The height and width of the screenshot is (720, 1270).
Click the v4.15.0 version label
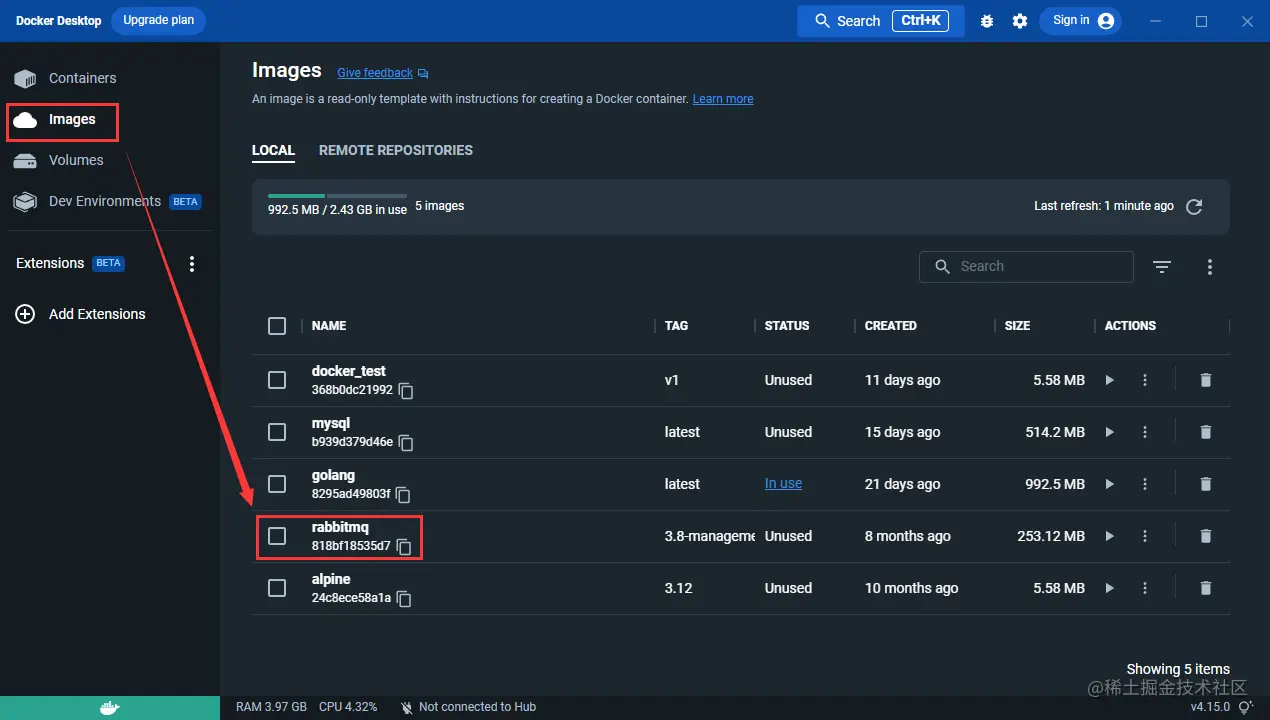pyautogui.click(x=1211, y=707)
